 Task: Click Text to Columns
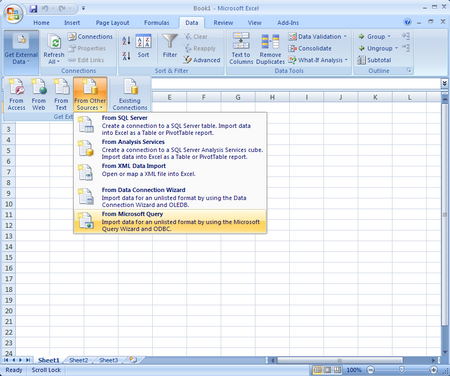[241, 48]
